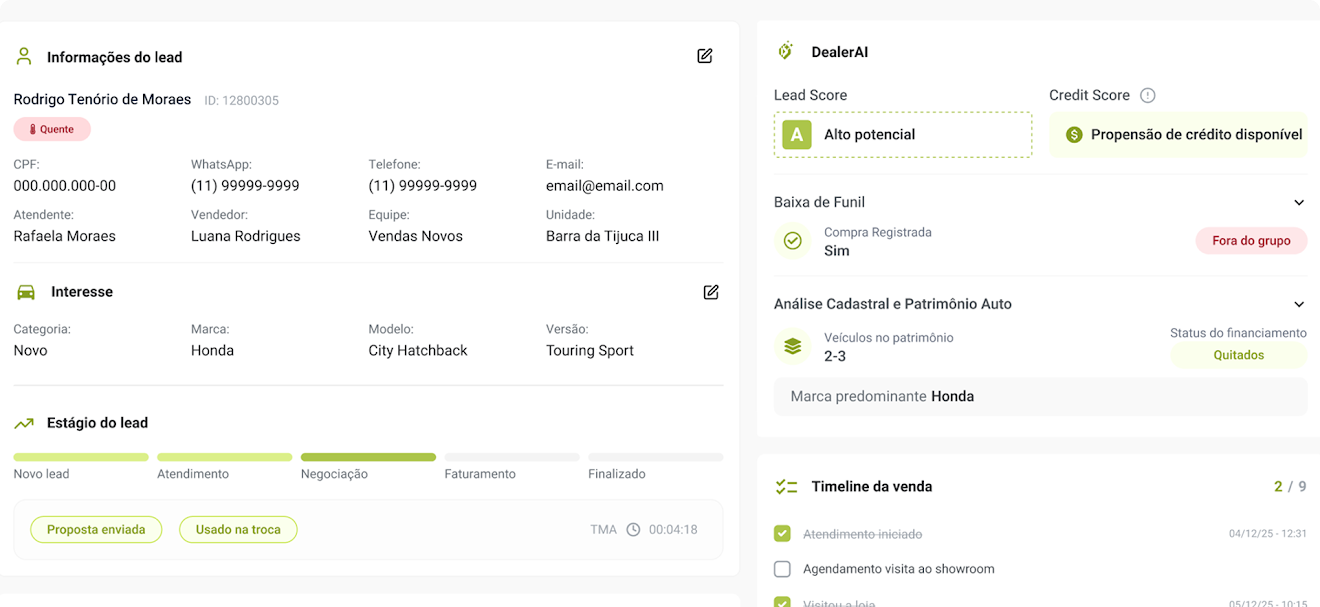Image resolution: width=1320 pixels, height=607 pixels.
Task: Click the Quente status badge
Action: [52, 129]
